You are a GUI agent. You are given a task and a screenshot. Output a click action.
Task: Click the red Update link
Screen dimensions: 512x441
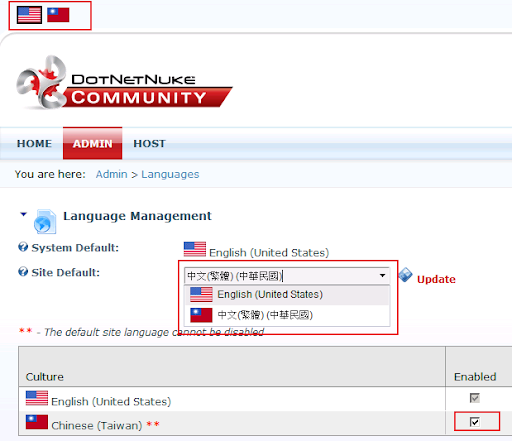tap(436, 279)
